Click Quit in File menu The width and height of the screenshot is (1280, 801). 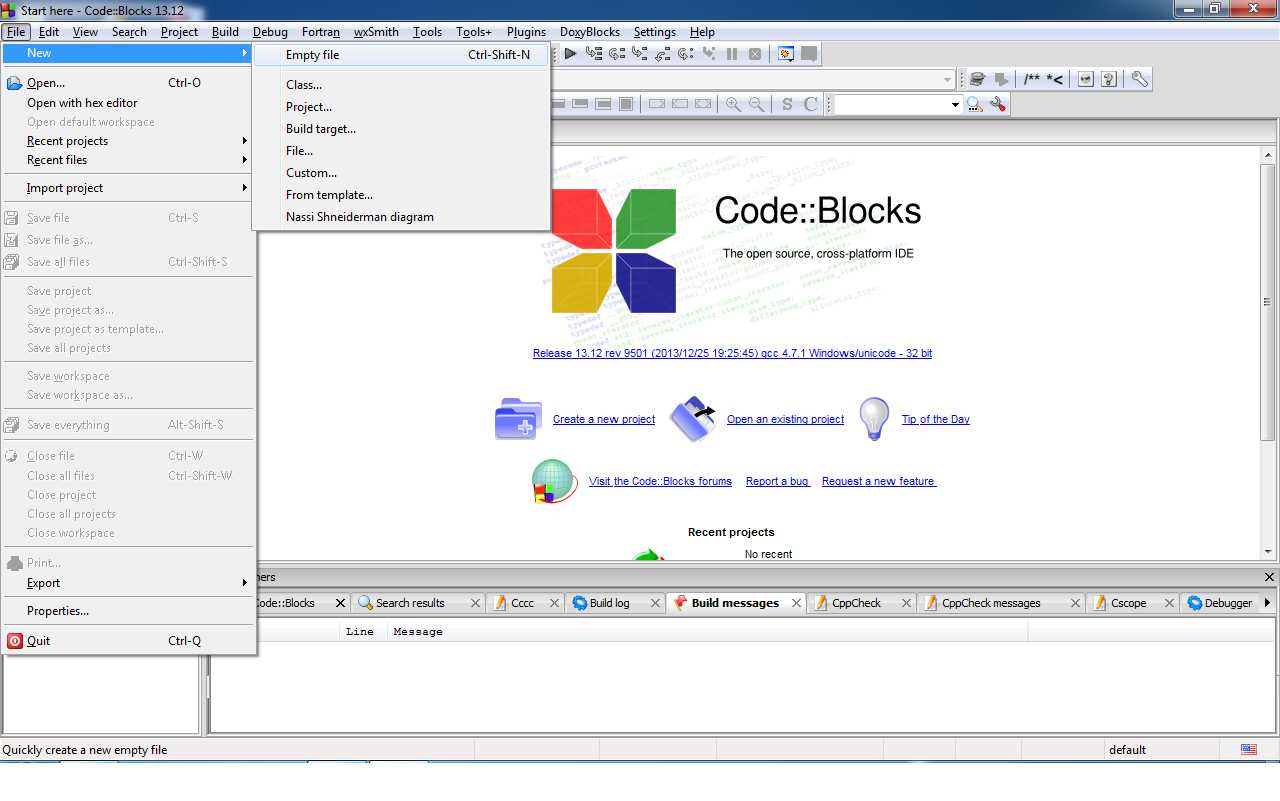click(128, 641)
